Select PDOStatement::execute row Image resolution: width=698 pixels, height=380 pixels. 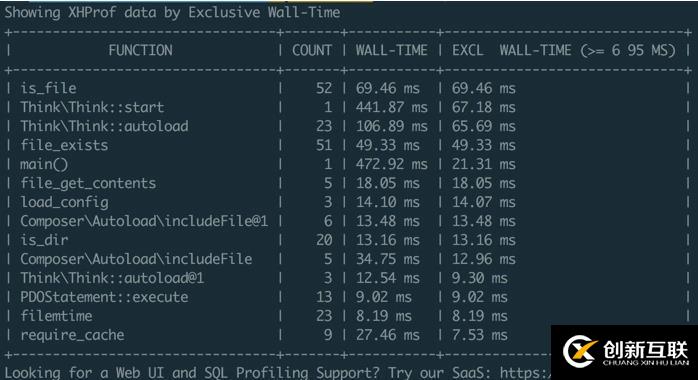coord(349,297)
